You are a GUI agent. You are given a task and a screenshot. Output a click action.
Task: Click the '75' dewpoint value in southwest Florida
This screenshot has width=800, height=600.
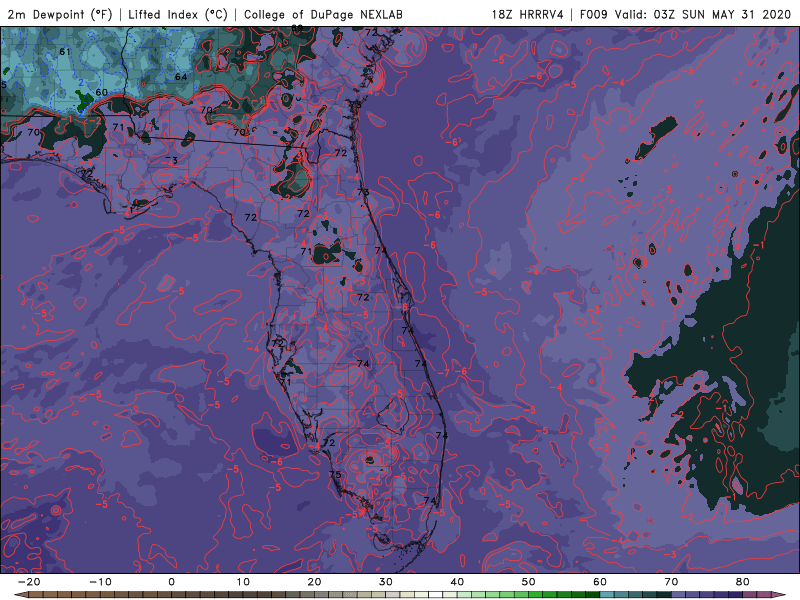click(335, 474)
